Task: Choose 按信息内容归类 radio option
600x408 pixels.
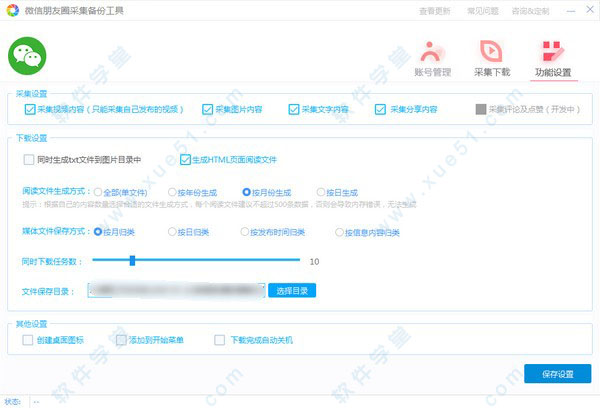Action: (339, 232)
